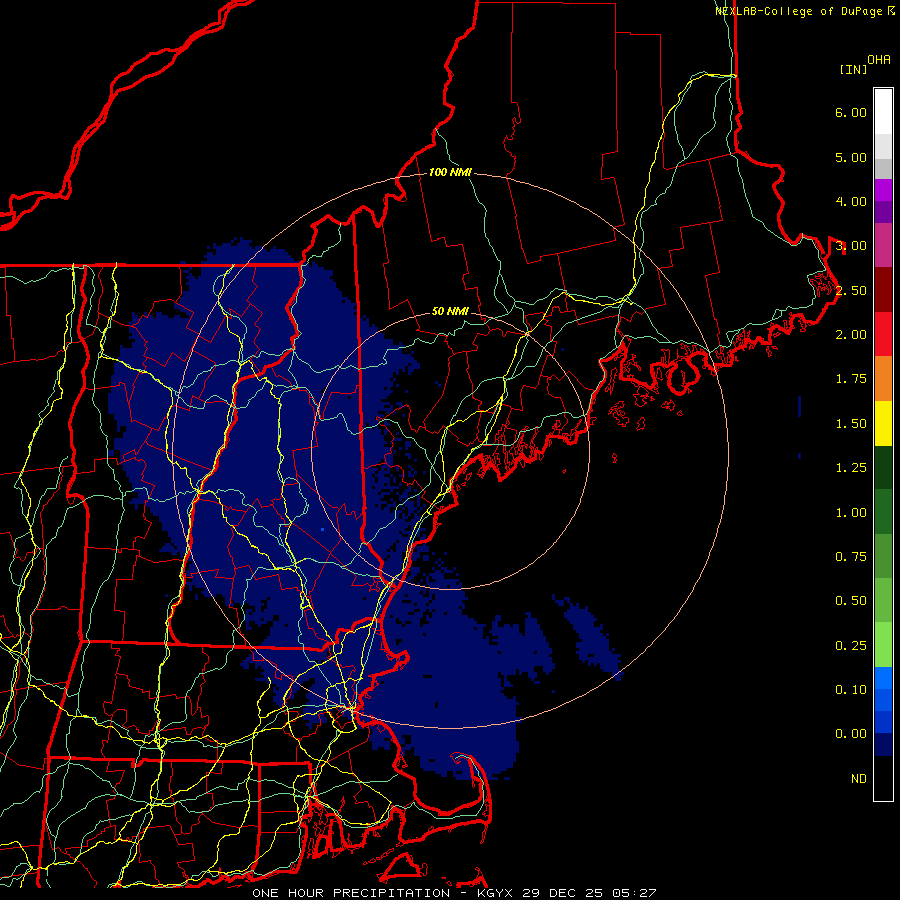
Task: Select the 0.50 legend value
Action: coord(851,601)
